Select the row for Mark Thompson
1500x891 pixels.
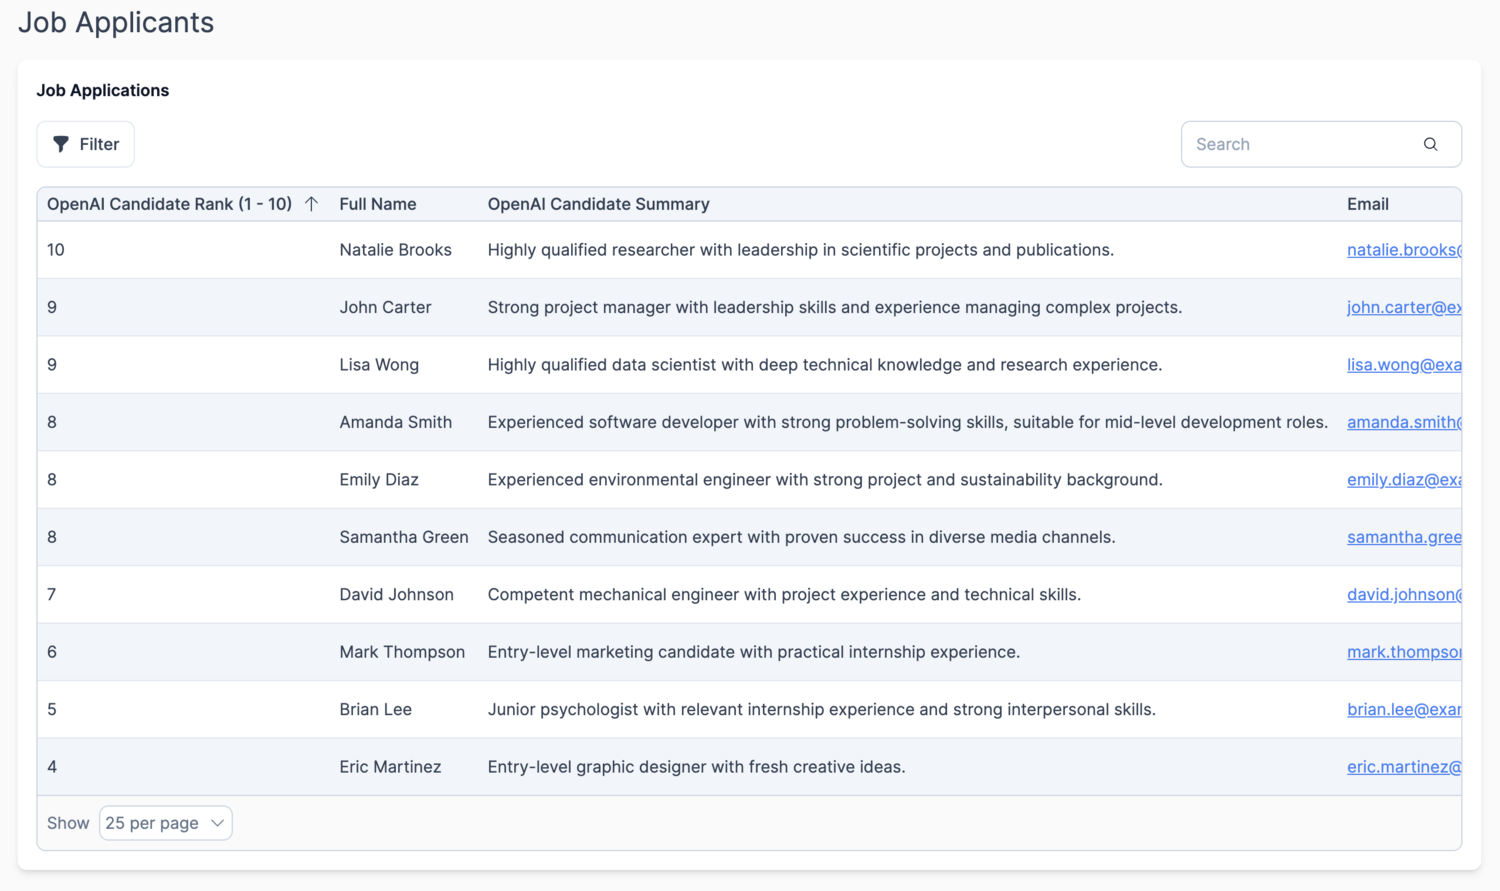pyautogui.click(x=700, y=651)
